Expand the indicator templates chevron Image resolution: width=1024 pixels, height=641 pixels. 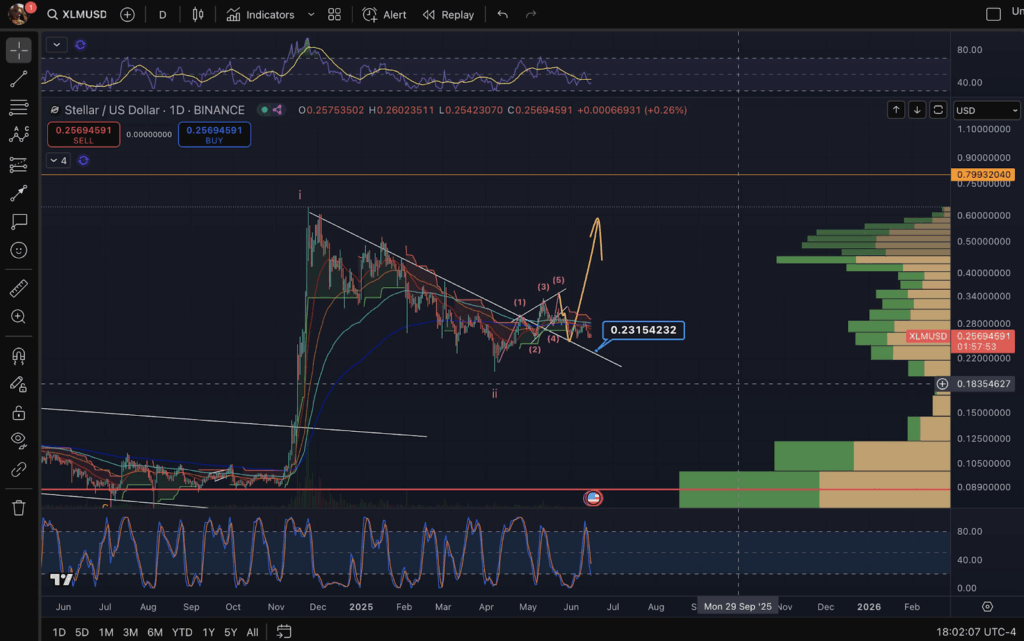coord(311,14)
